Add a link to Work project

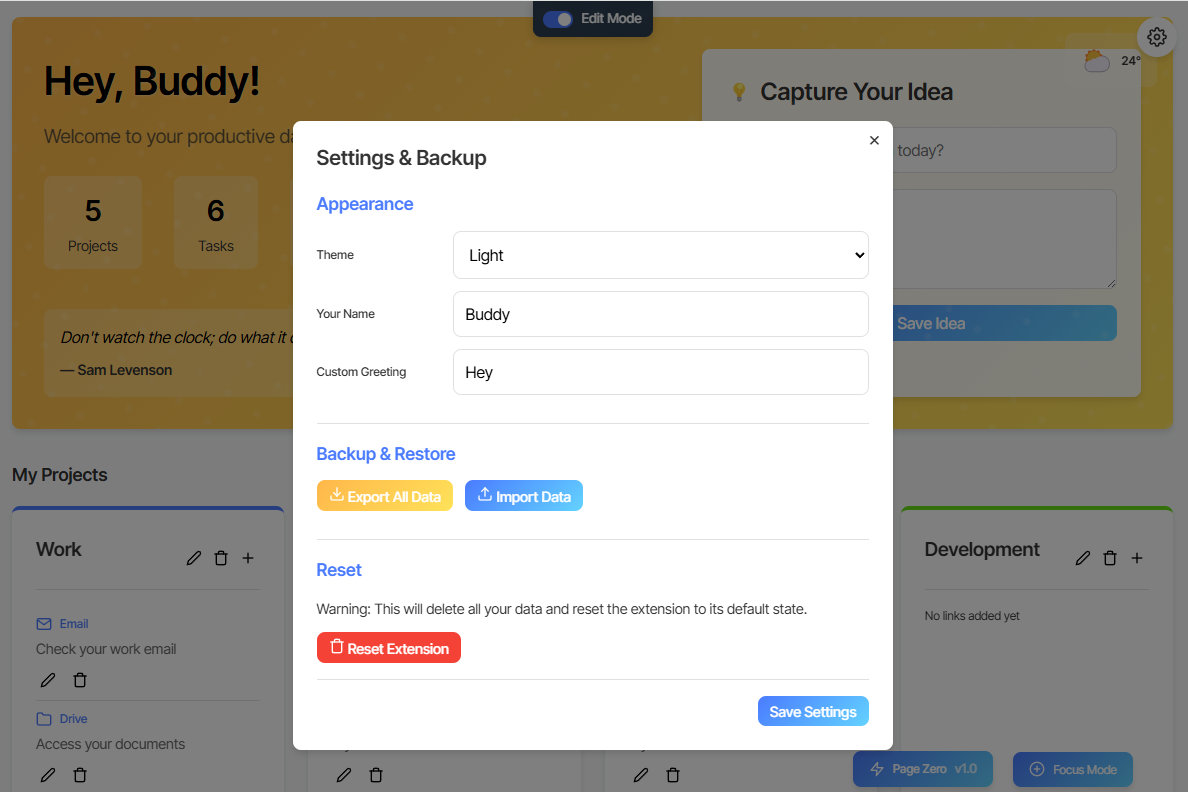pyautogui.click(x=248, y=558)
